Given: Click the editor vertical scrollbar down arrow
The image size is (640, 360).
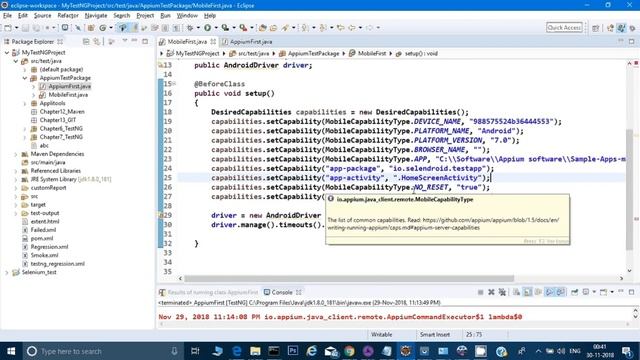Looking at the screenshot, I should pyautogui.click(x=629, y=271).
